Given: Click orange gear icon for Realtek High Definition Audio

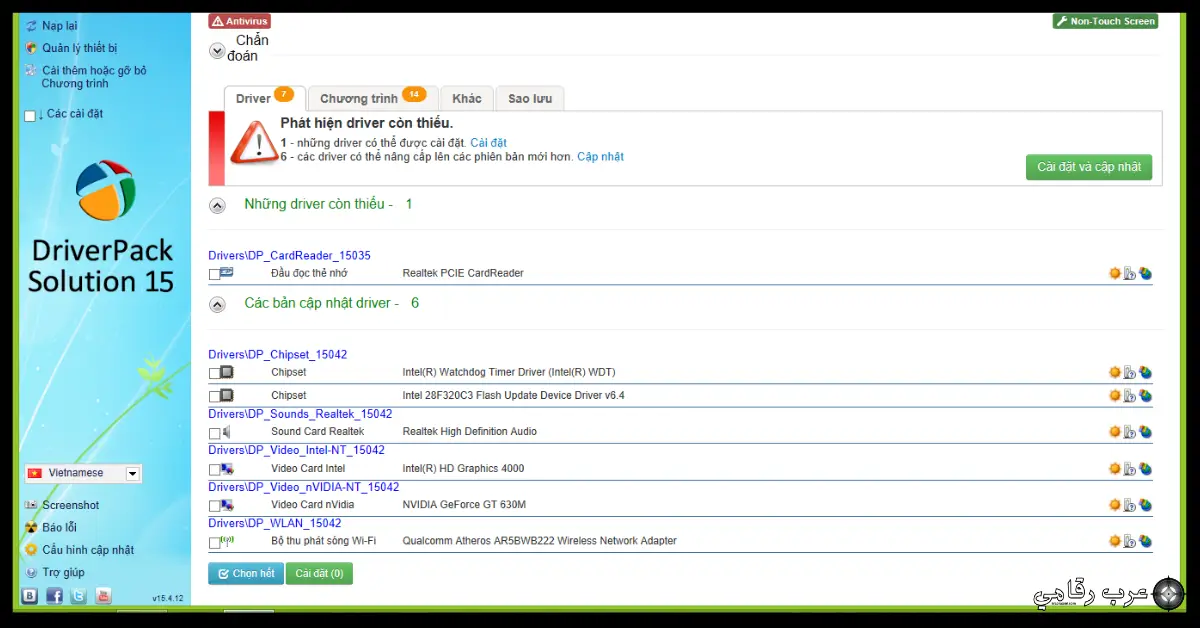Looking at the screenshot, I should [x=1115, y=432].
